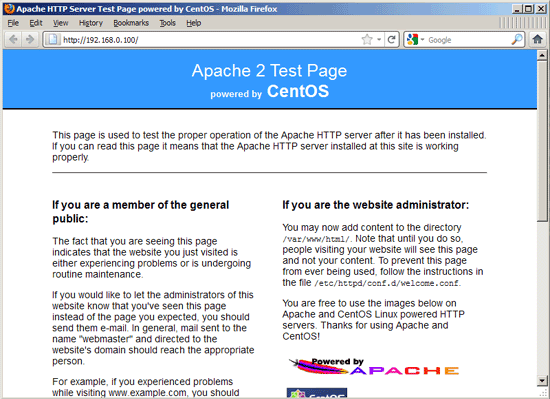This screenshot has height=399, width=550.
Task: Bookmark this page with the star icon
Action: [x=367, y=40]
